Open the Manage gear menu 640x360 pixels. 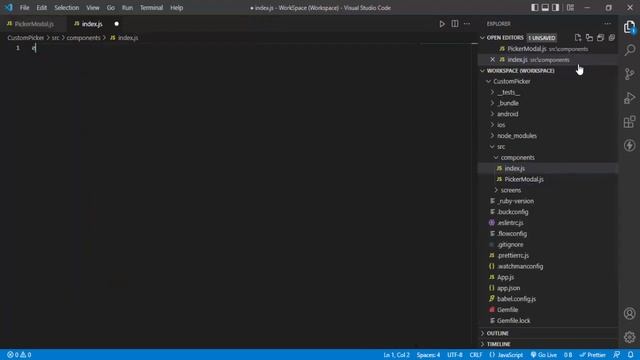click(629, 337)
